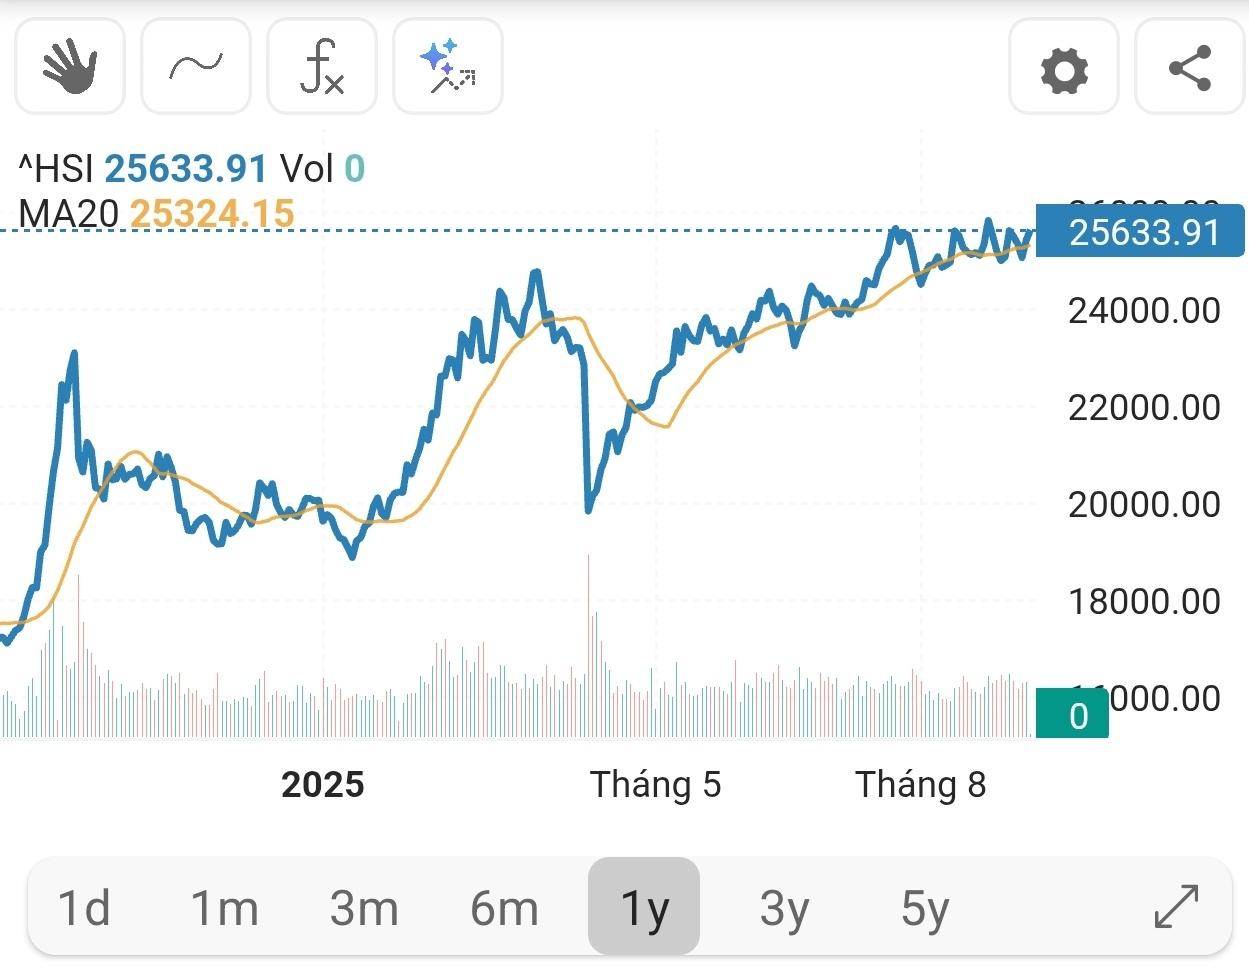Expand chart to fullscreen

click(1176, 906)
